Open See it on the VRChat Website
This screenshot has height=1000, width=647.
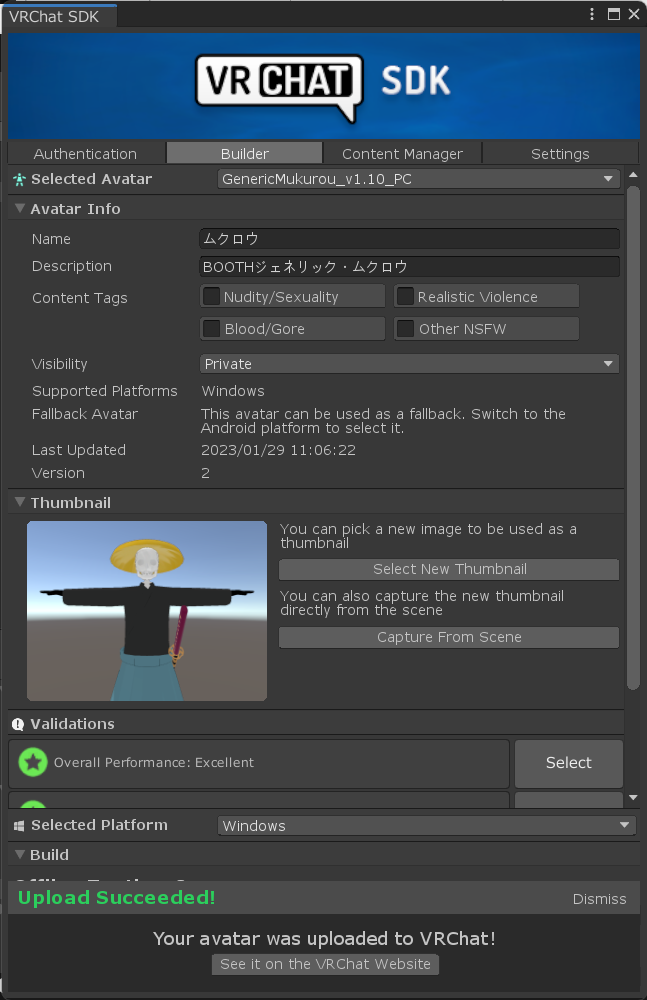325,964
